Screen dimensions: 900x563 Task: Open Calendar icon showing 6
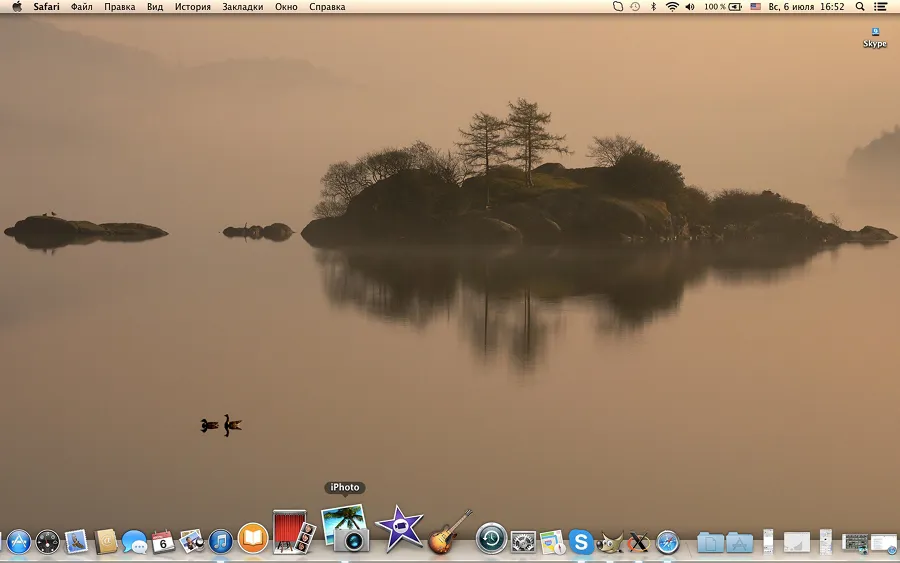pyautogui.click(x=163, y=541)
